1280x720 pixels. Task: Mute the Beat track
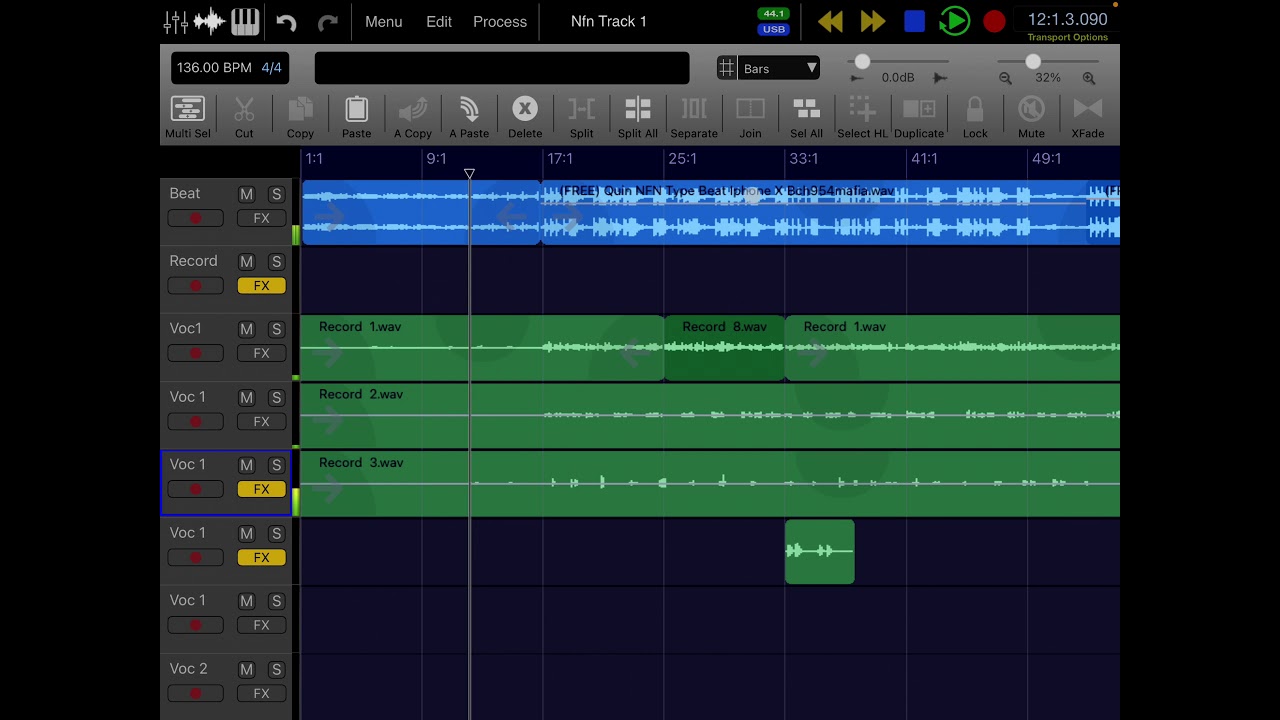[x=246, y=194]
